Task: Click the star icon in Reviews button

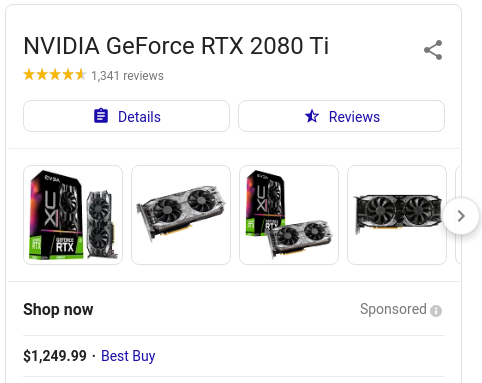Action: tap(312, 116)
